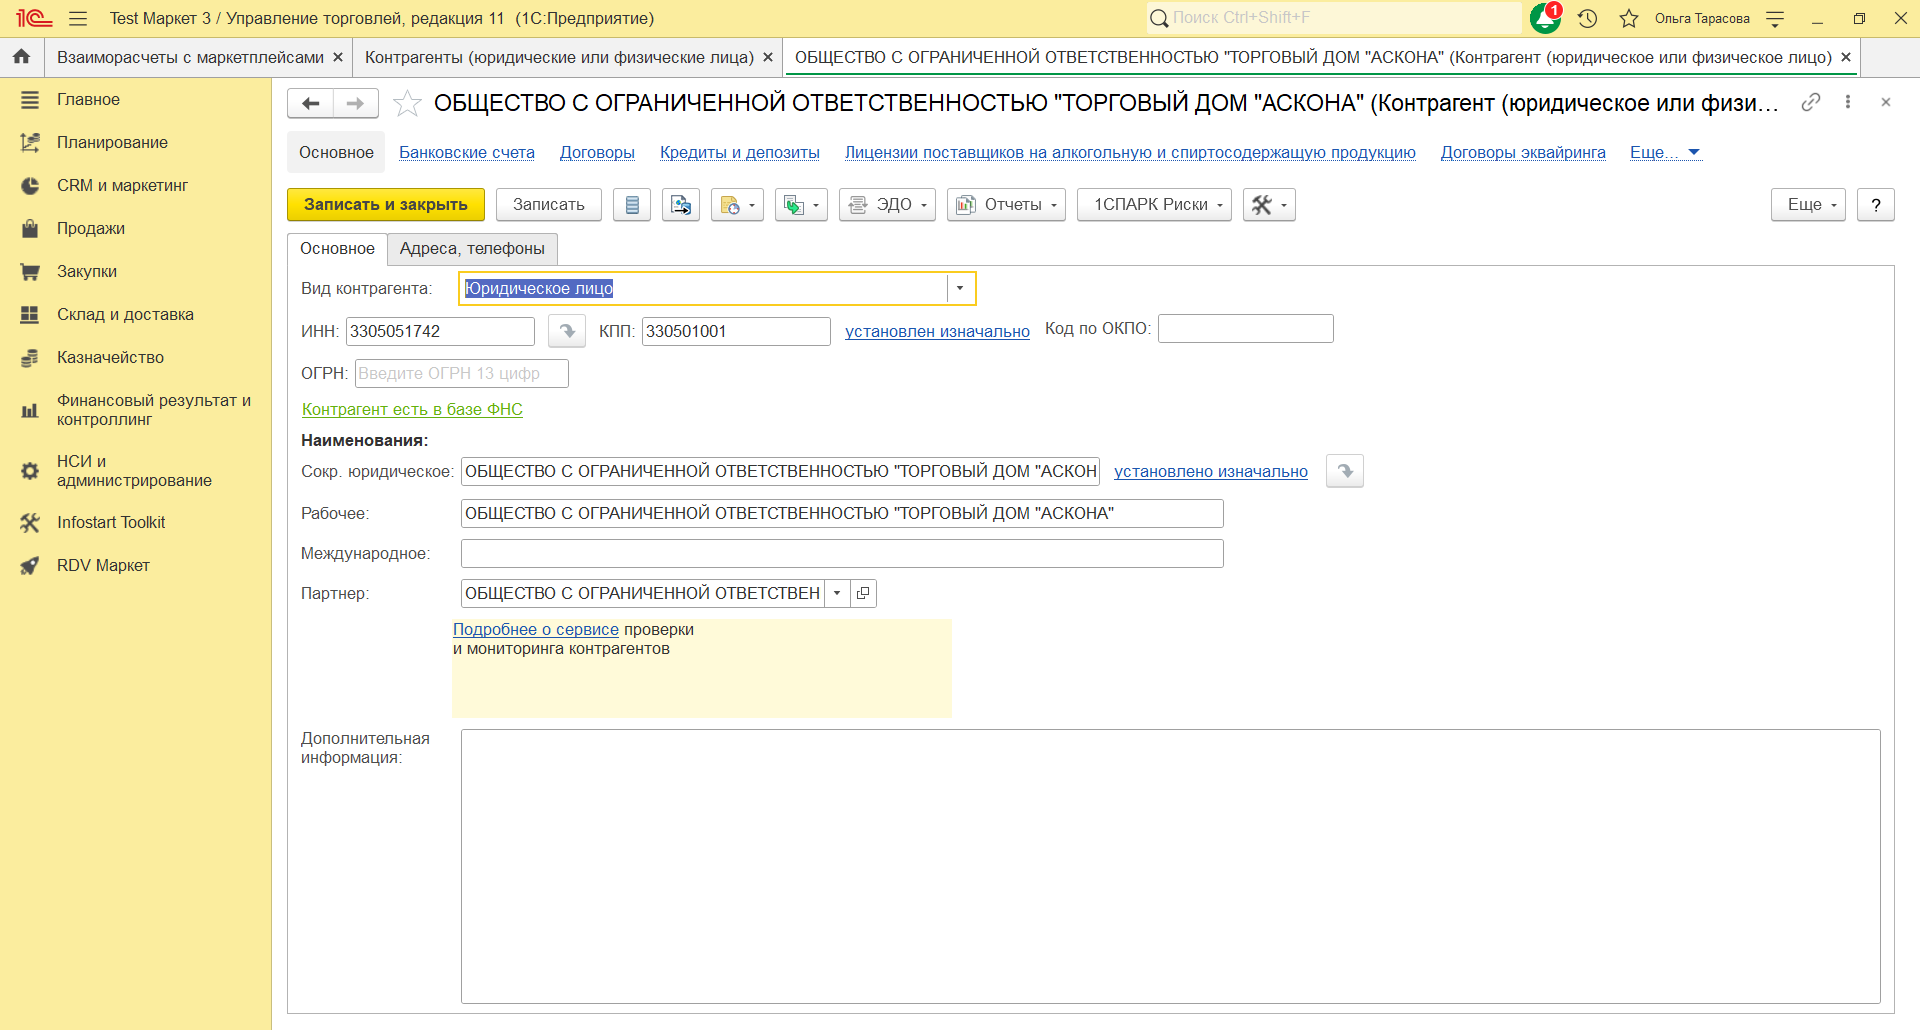The width and height of the screenshot is (1920, 1030).
Task: Click the home page icon
Action: pos(21,57)
